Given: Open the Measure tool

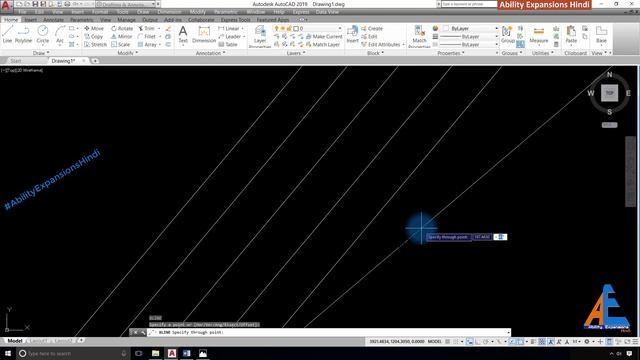Looking at the screenshot, I should coord(539,34).
